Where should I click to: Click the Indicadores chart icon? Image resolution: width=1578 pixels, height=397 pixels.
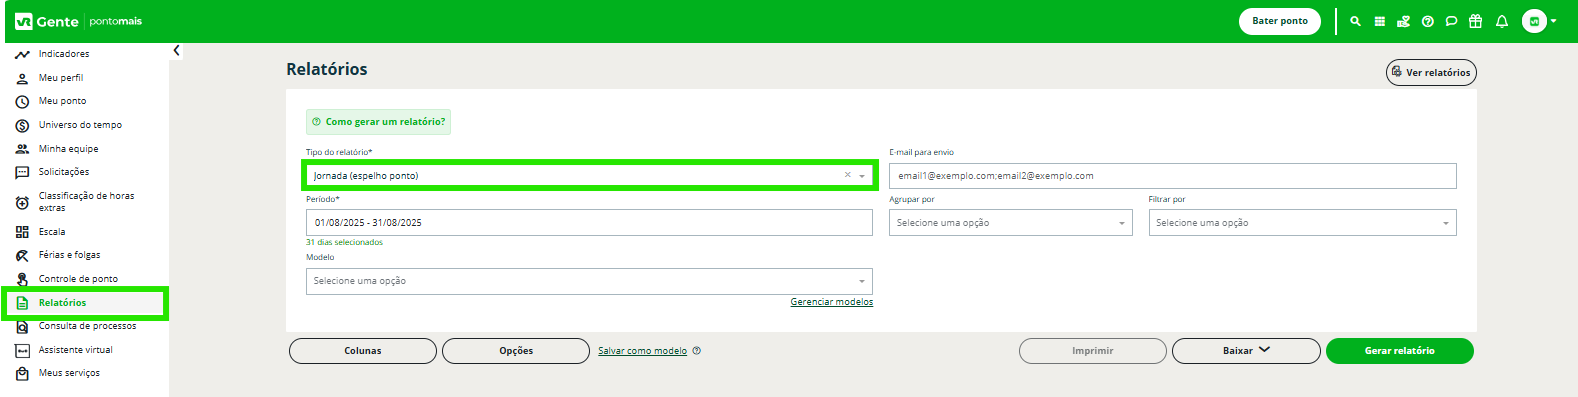click(x=22, y=54)
